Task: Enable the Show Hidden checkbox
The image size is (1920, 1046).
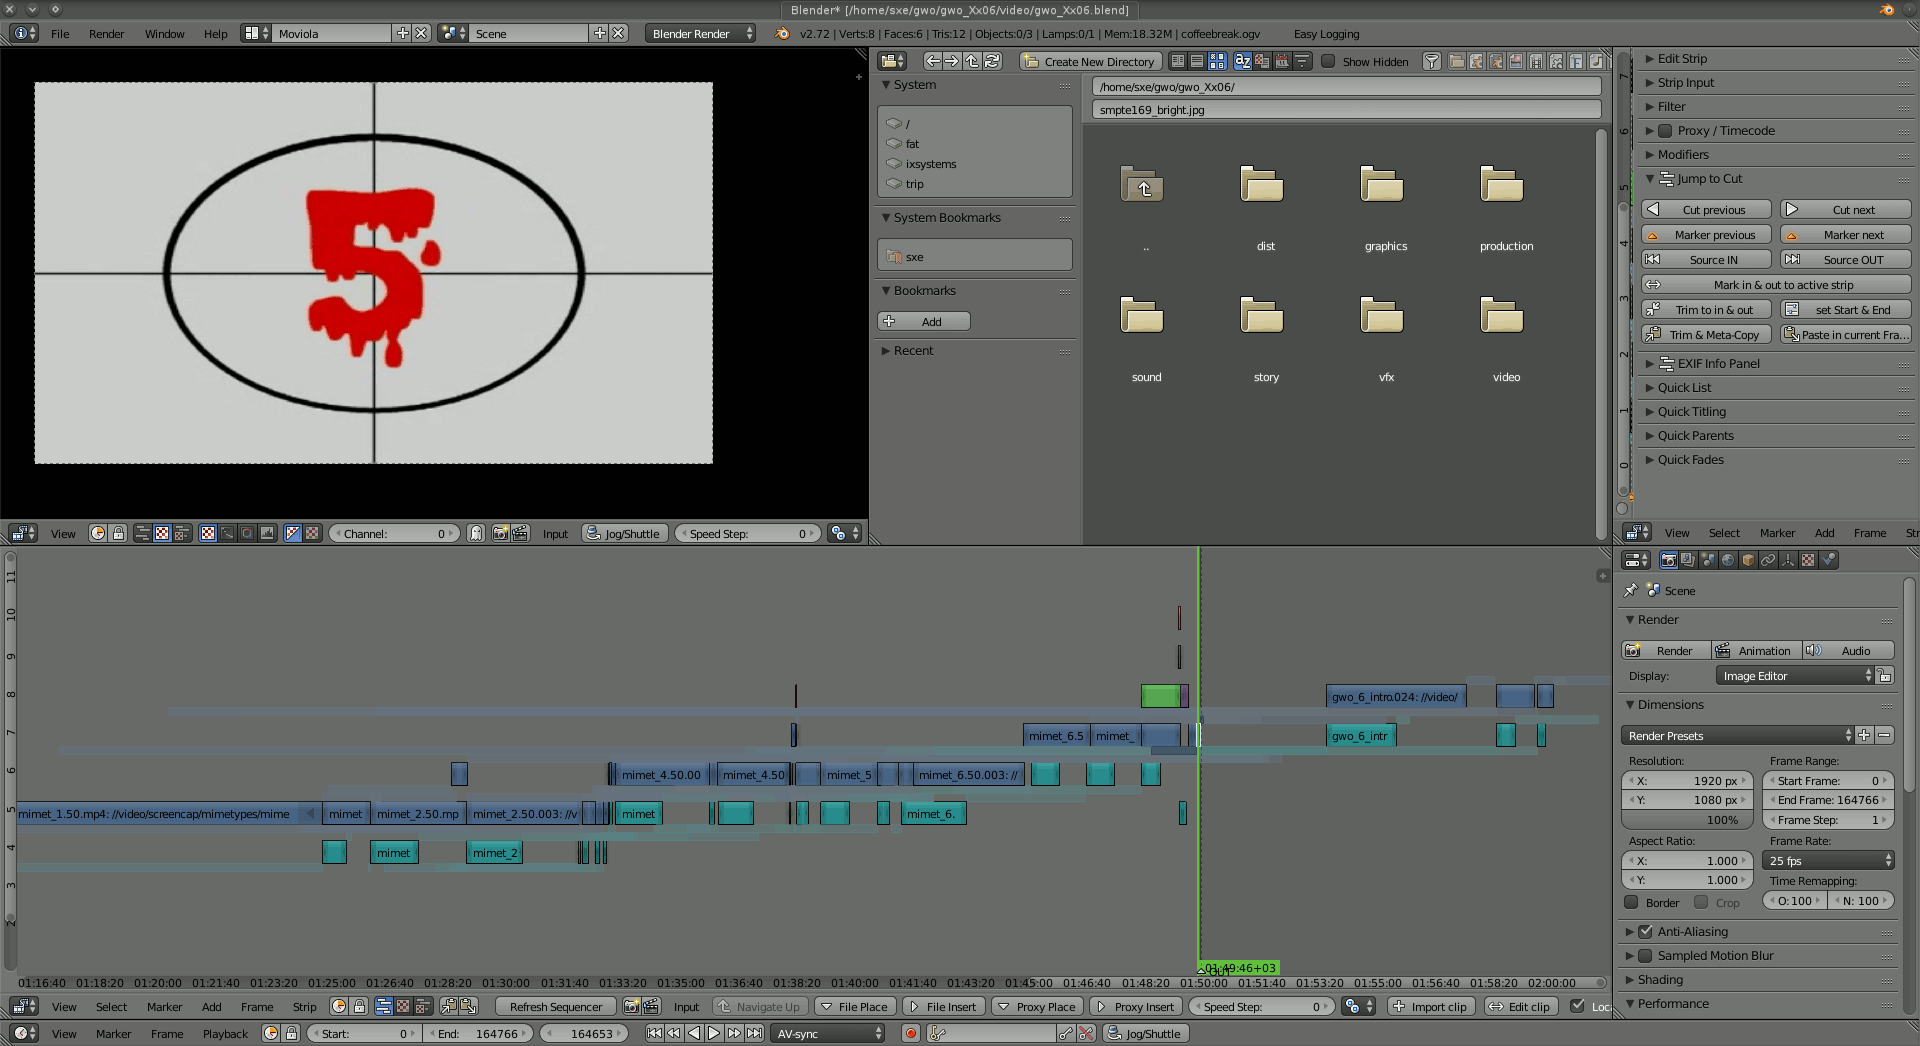Action: point(1328,61)
